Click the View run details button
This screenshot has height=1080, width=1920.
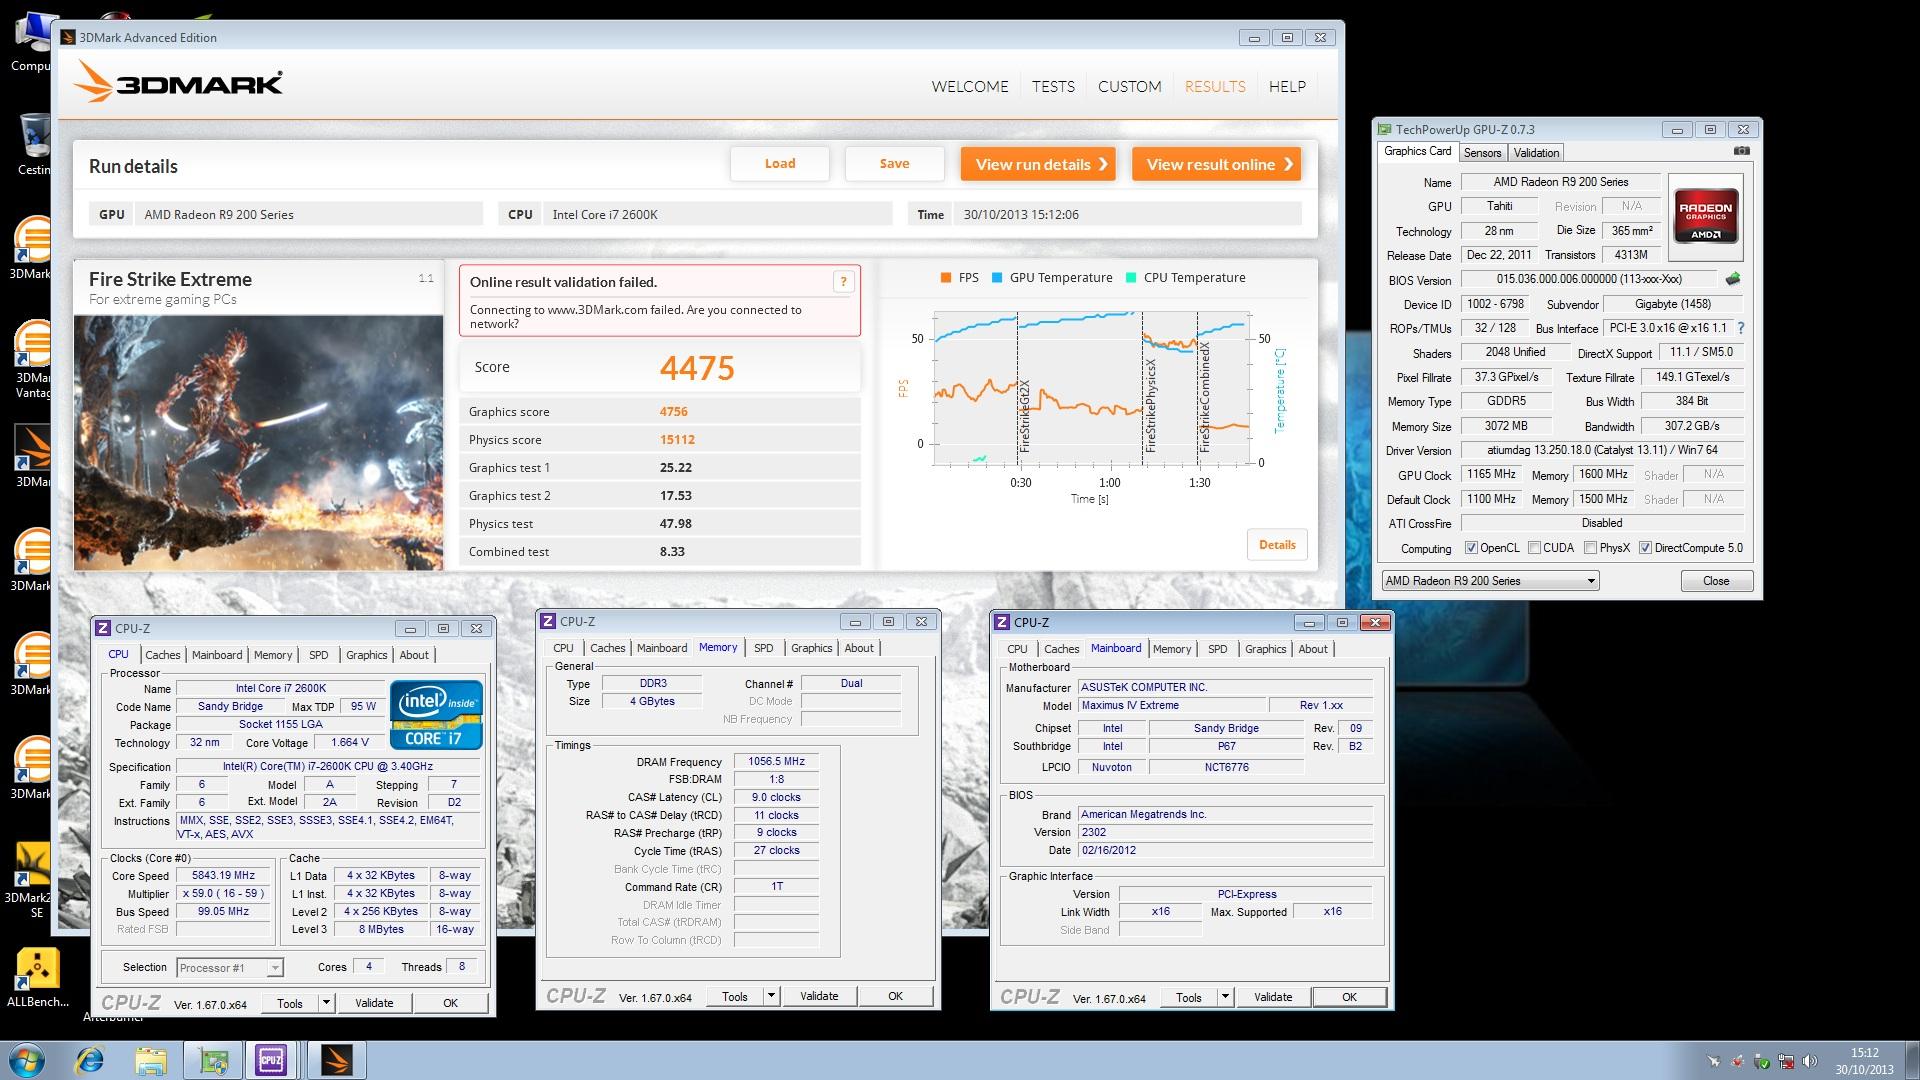pos(1040,164)
